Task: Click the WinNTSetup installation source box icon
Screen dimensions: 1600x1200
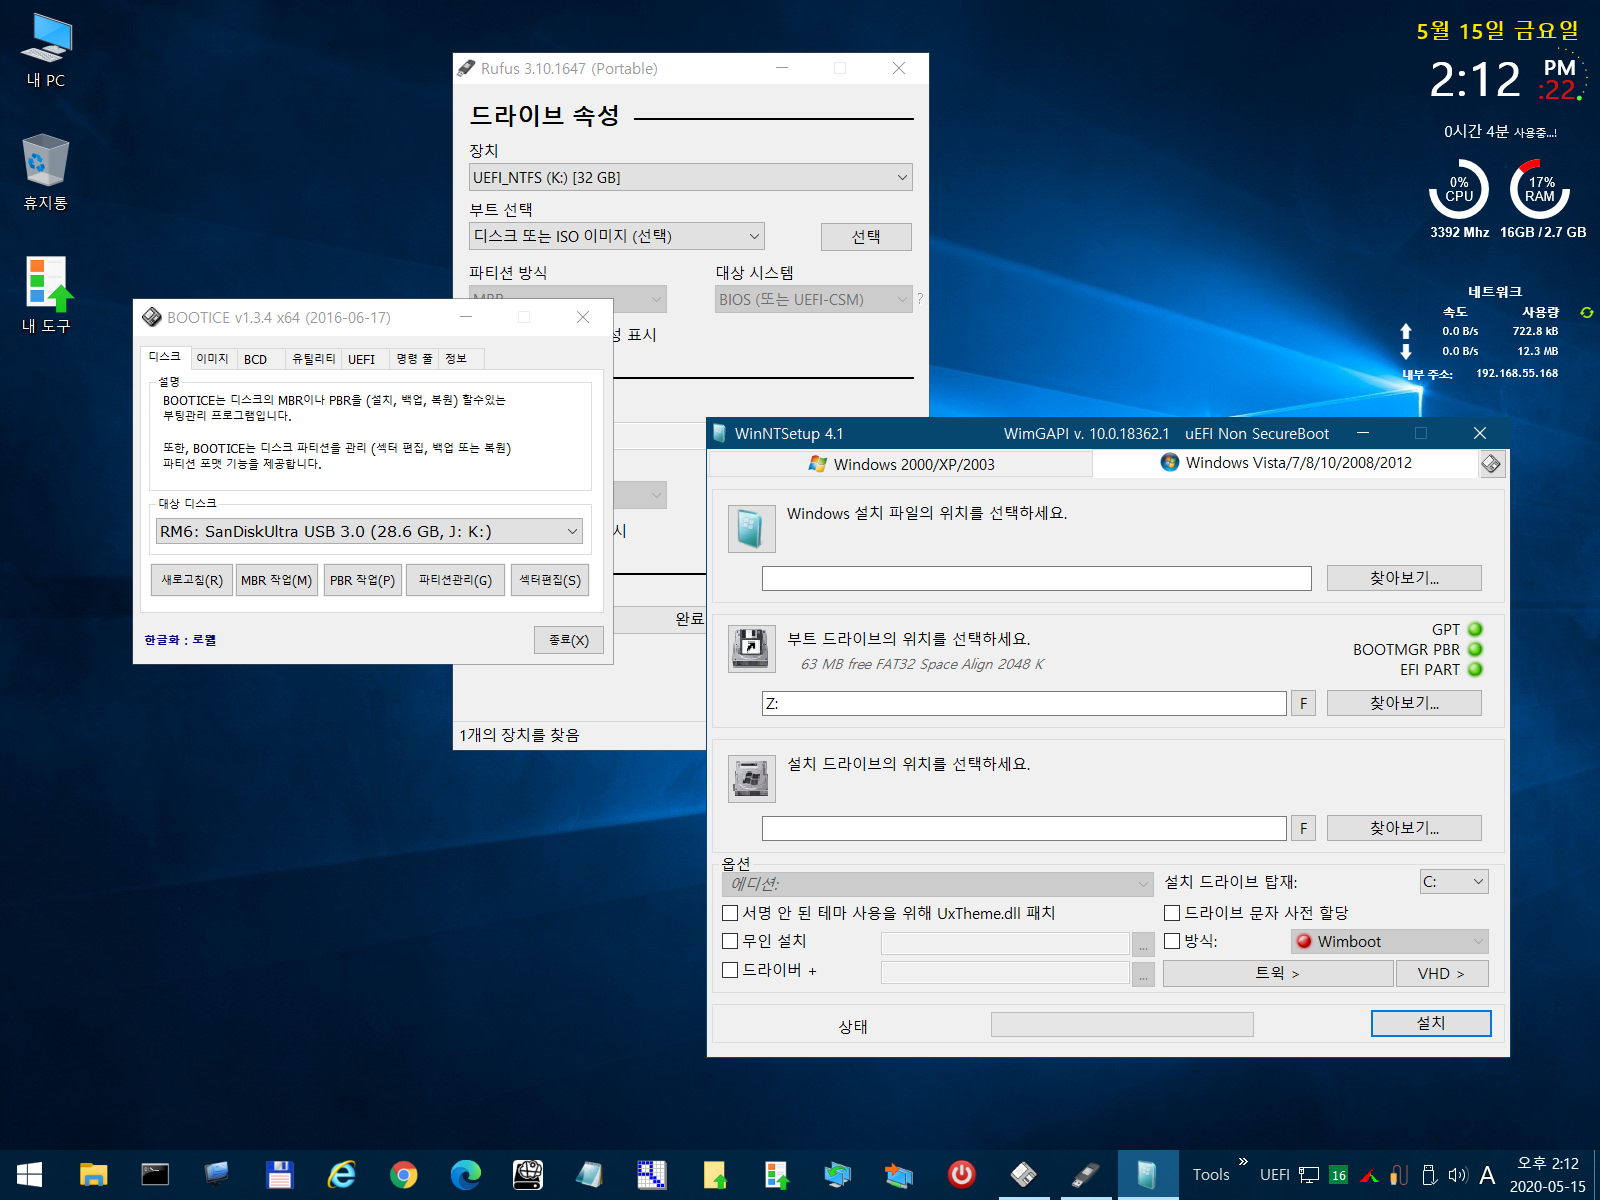Action: (751, 528)
